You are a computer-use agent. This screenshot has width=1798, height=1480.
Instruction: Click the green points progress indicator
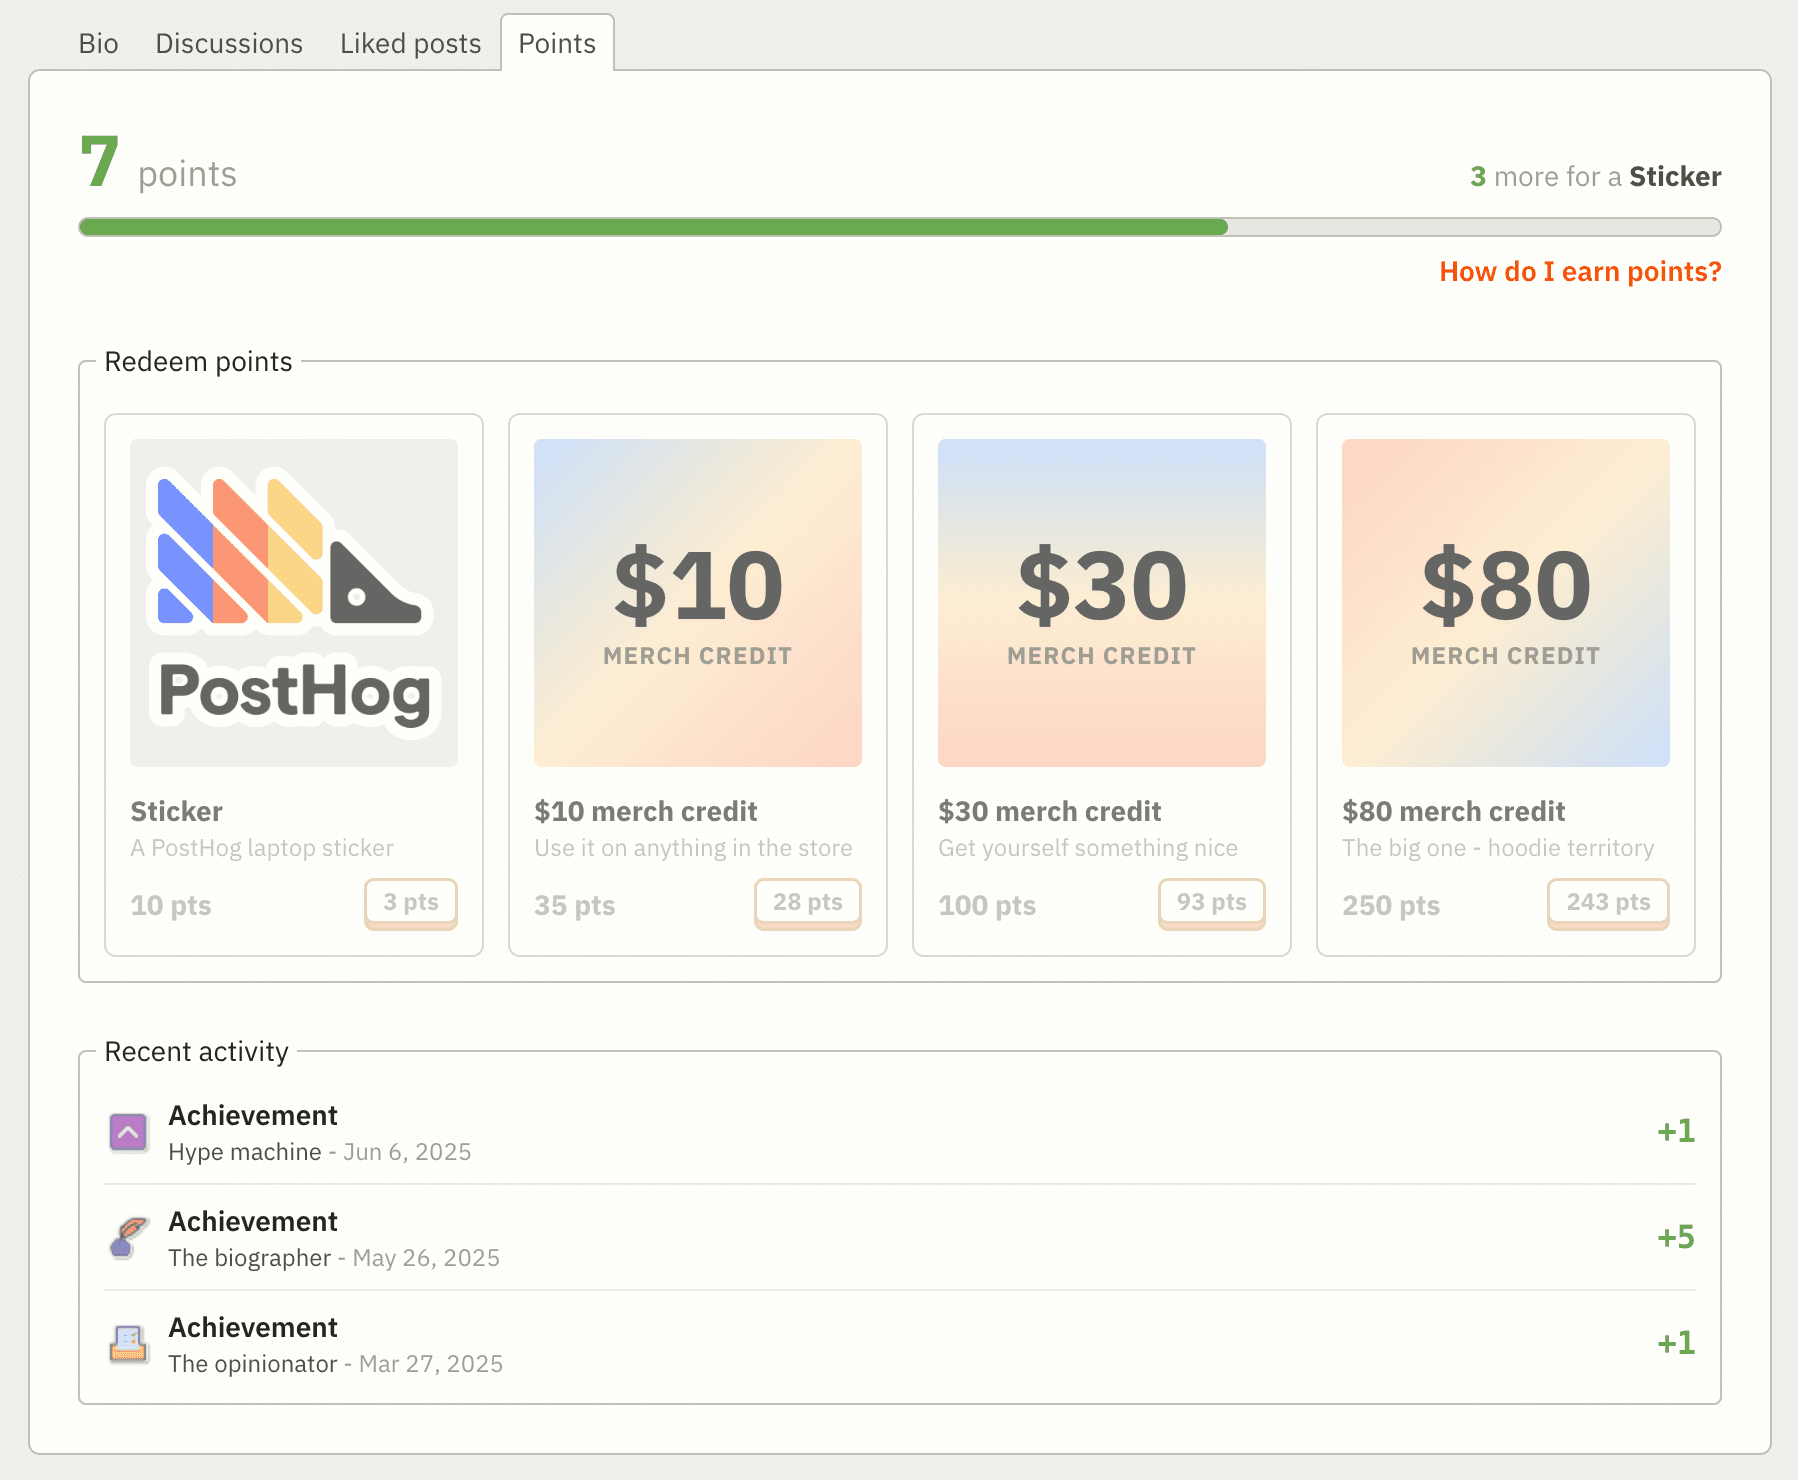click(650, 228)
